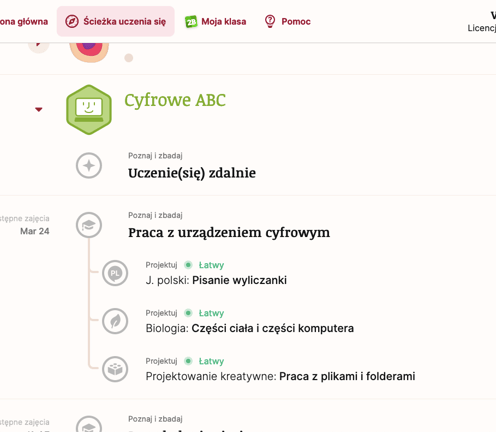This screenshot has height=432, width=496.
Task: Click the brick icon for Projektowanie kreatywne
Action: coord(115,369)
